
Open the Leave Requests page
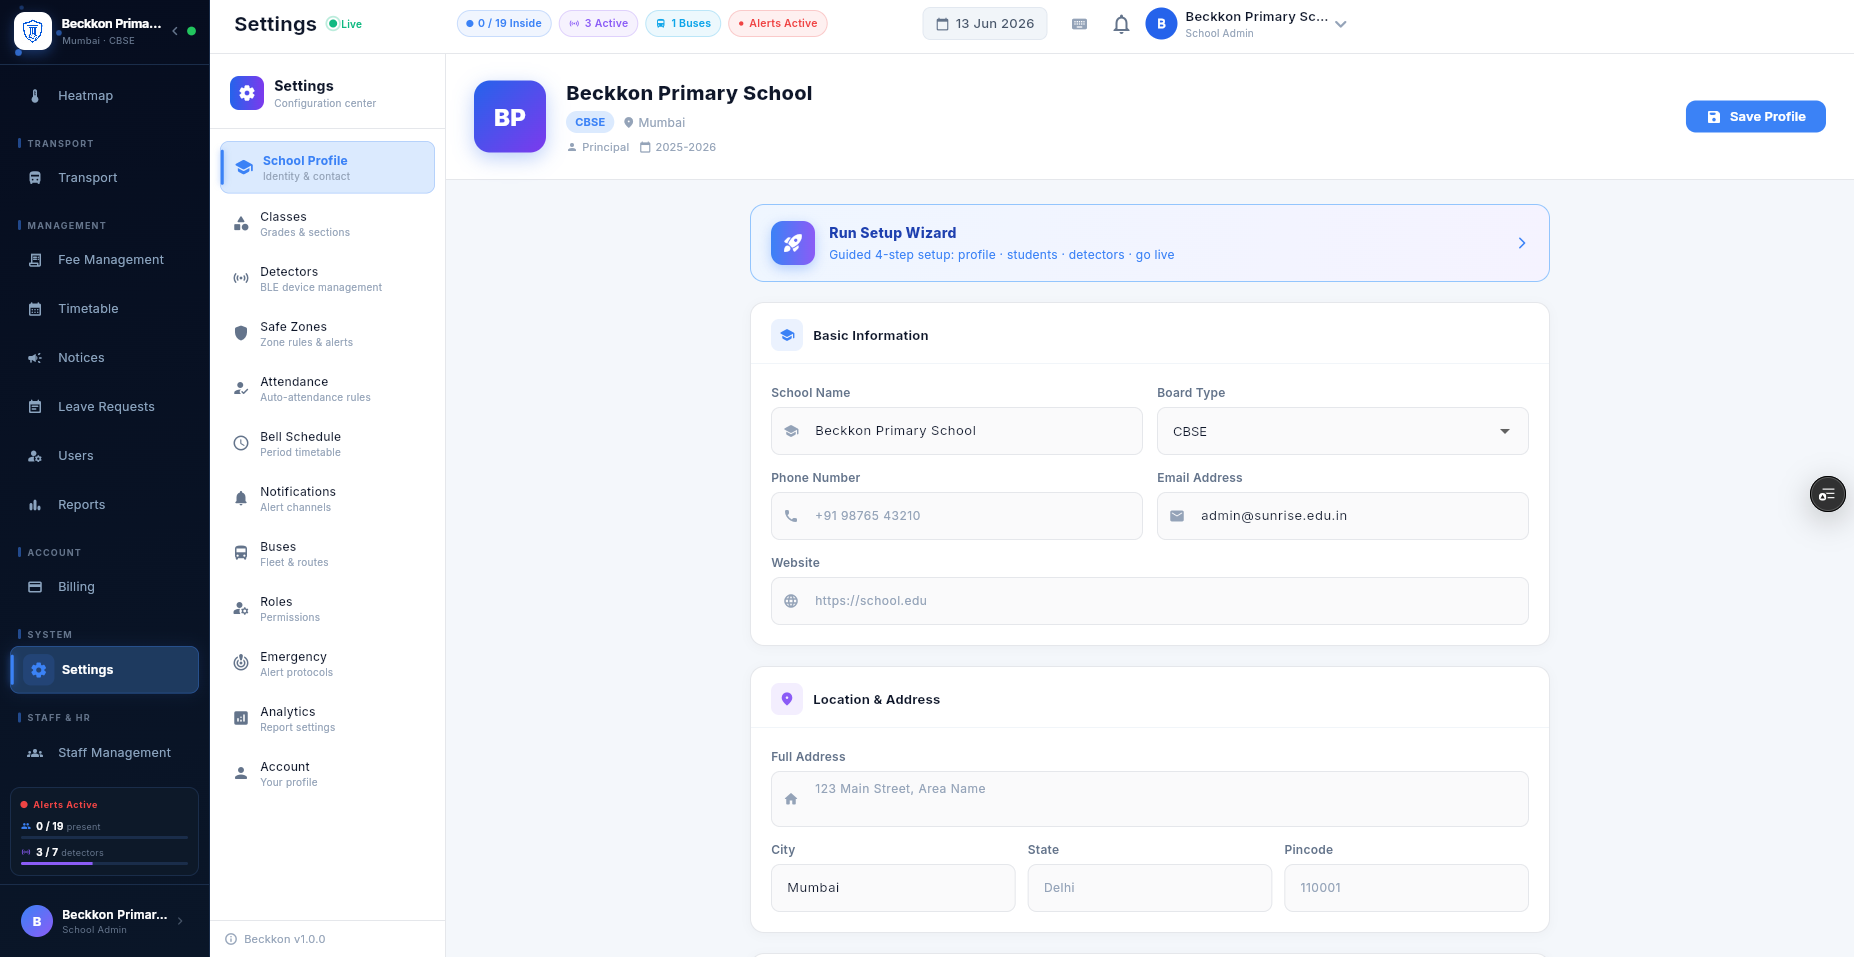(x=104, y=407)
